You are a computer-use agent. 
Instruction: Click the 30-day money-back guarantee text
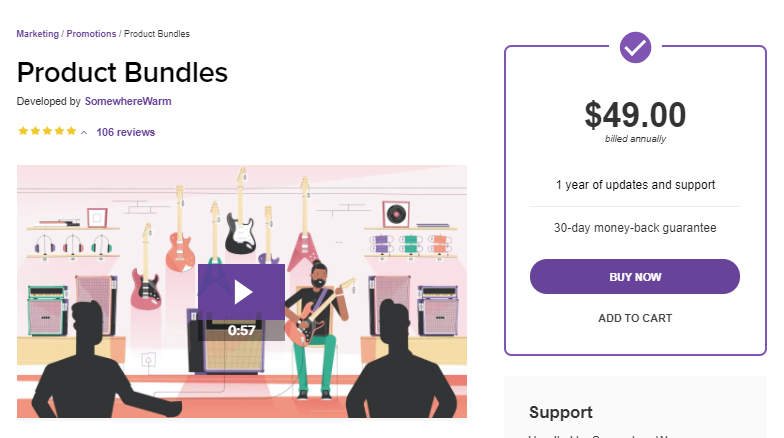[635, 228]
